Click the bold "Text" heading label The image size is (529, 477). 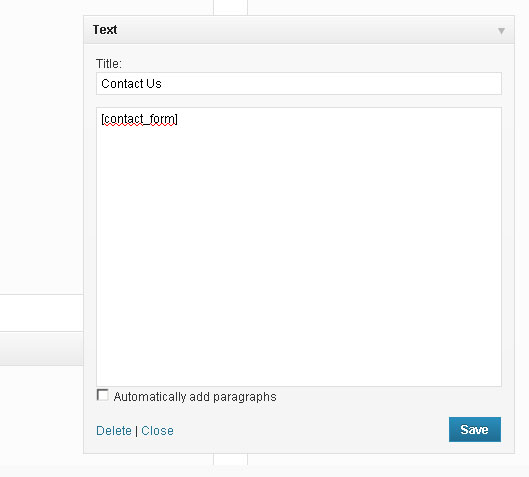click(x=105, y=30)
